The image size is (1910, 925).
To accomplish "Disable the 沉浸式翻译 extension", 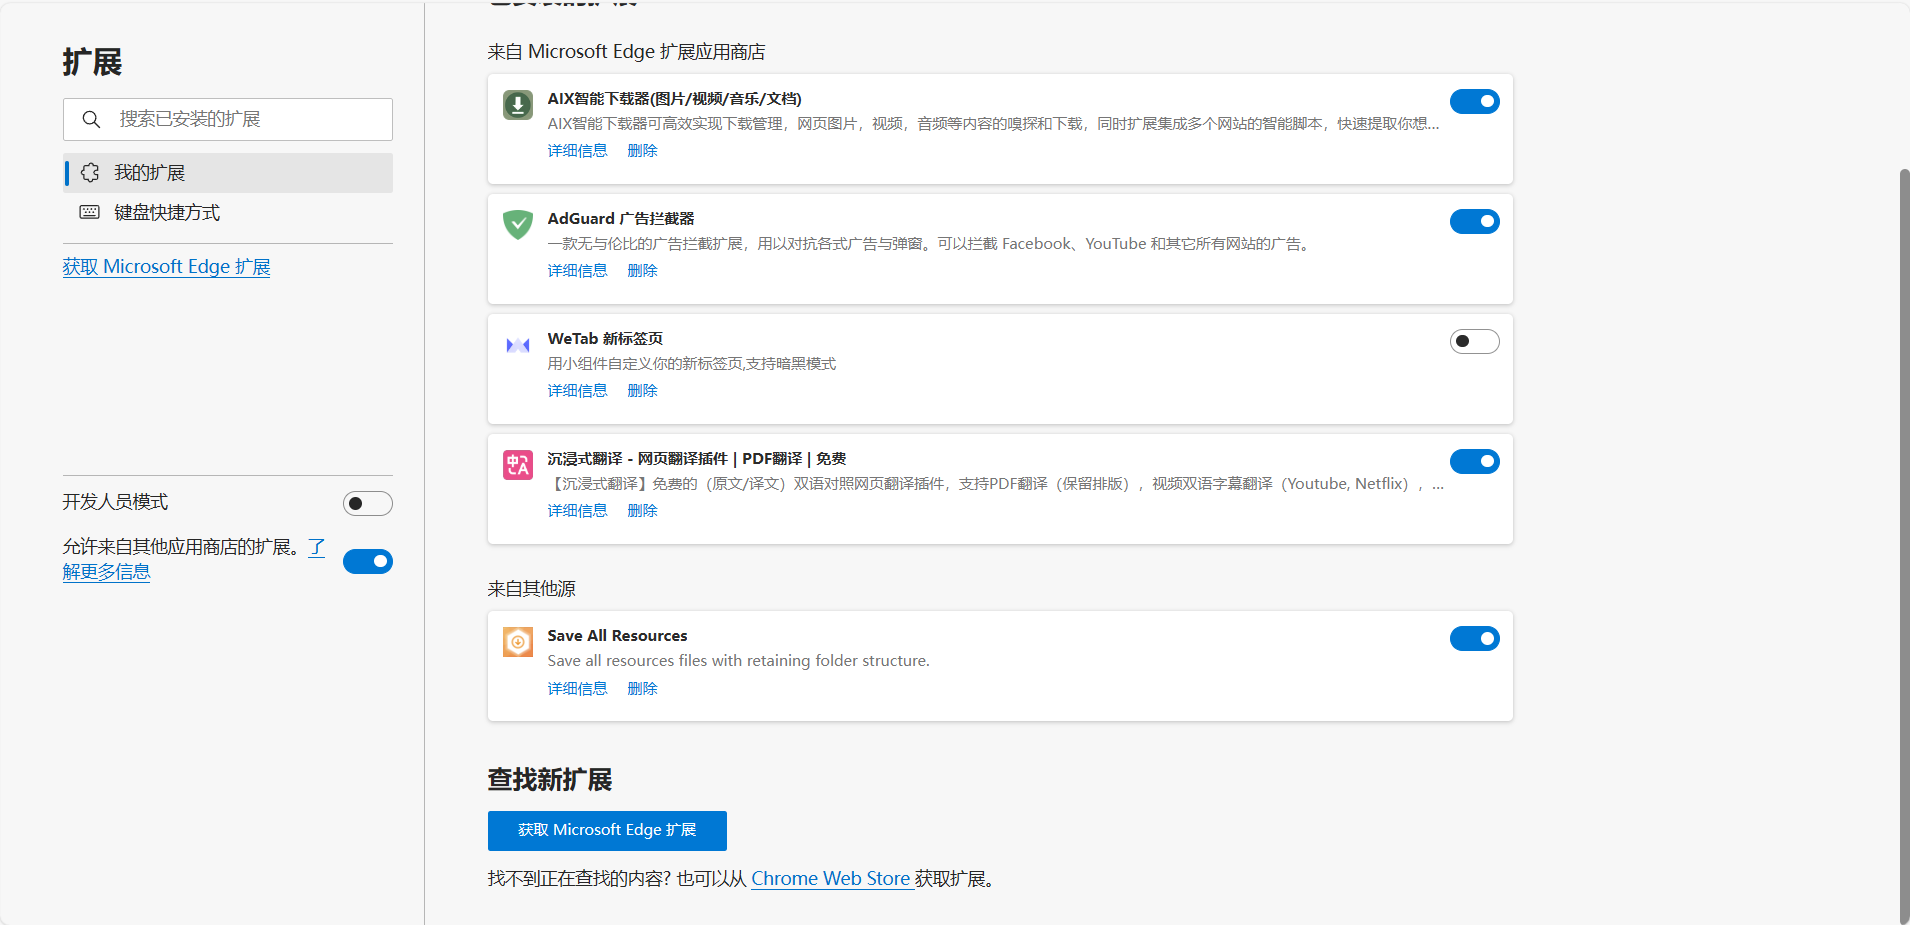I will coord(1475,461).
